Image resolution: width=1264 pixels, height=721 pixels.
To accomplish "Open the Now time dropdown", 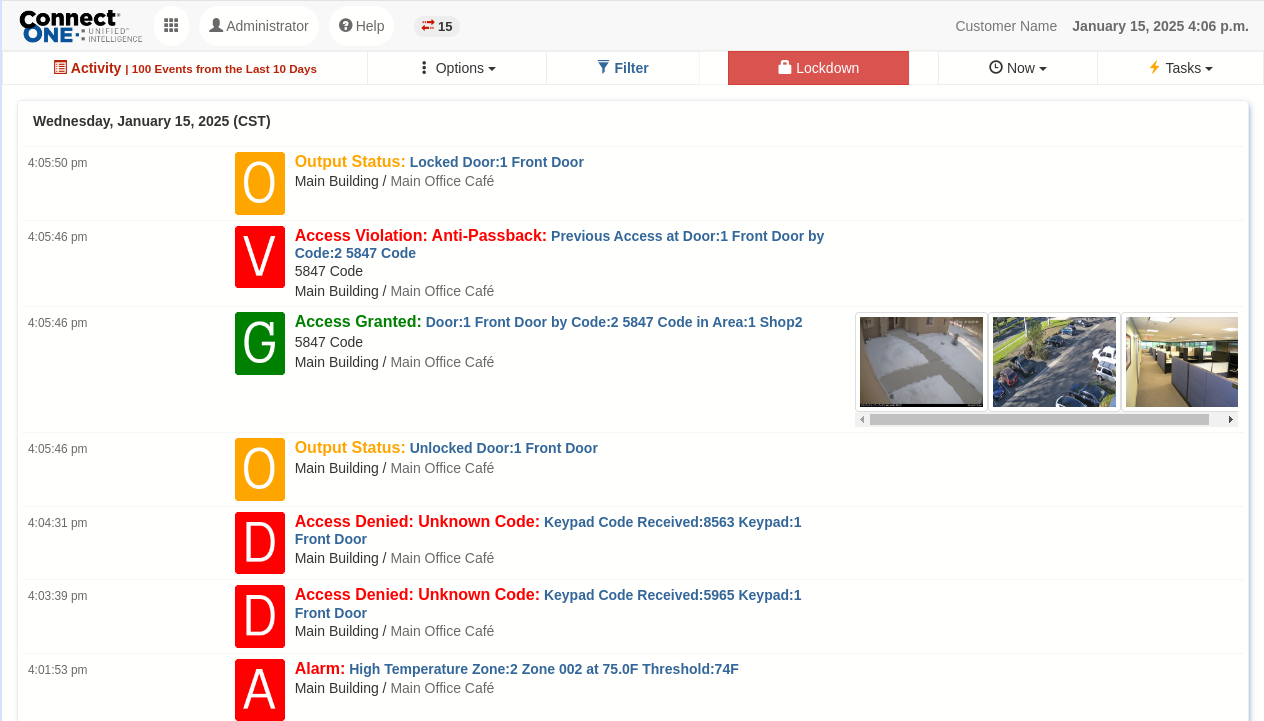I will (1018, 68).
